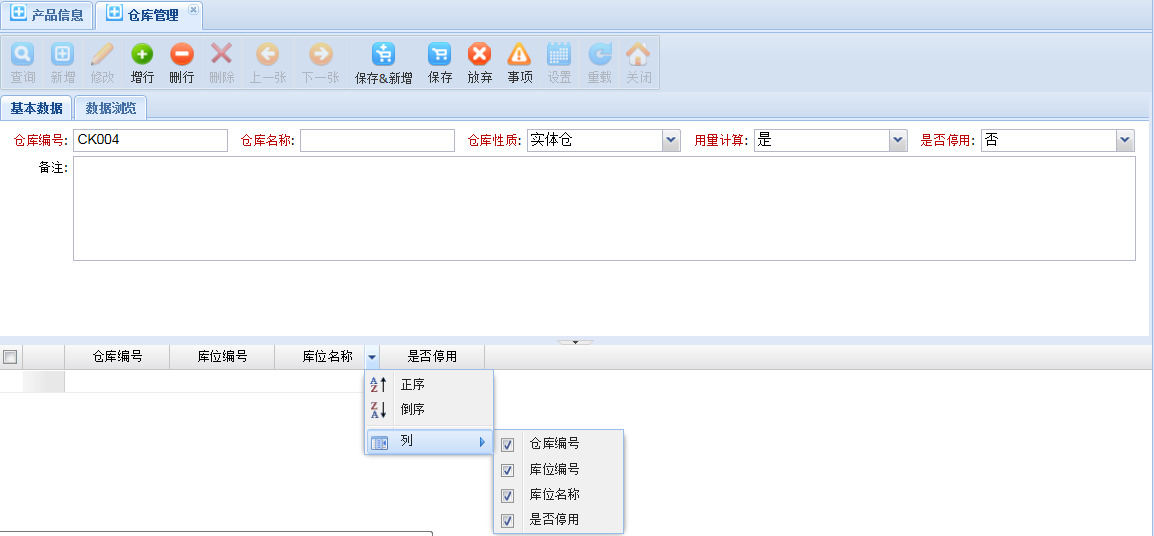Expand the 仓库性质 dropdown
This screenshot has height=536, width=1154.
(x=671, y=141)
